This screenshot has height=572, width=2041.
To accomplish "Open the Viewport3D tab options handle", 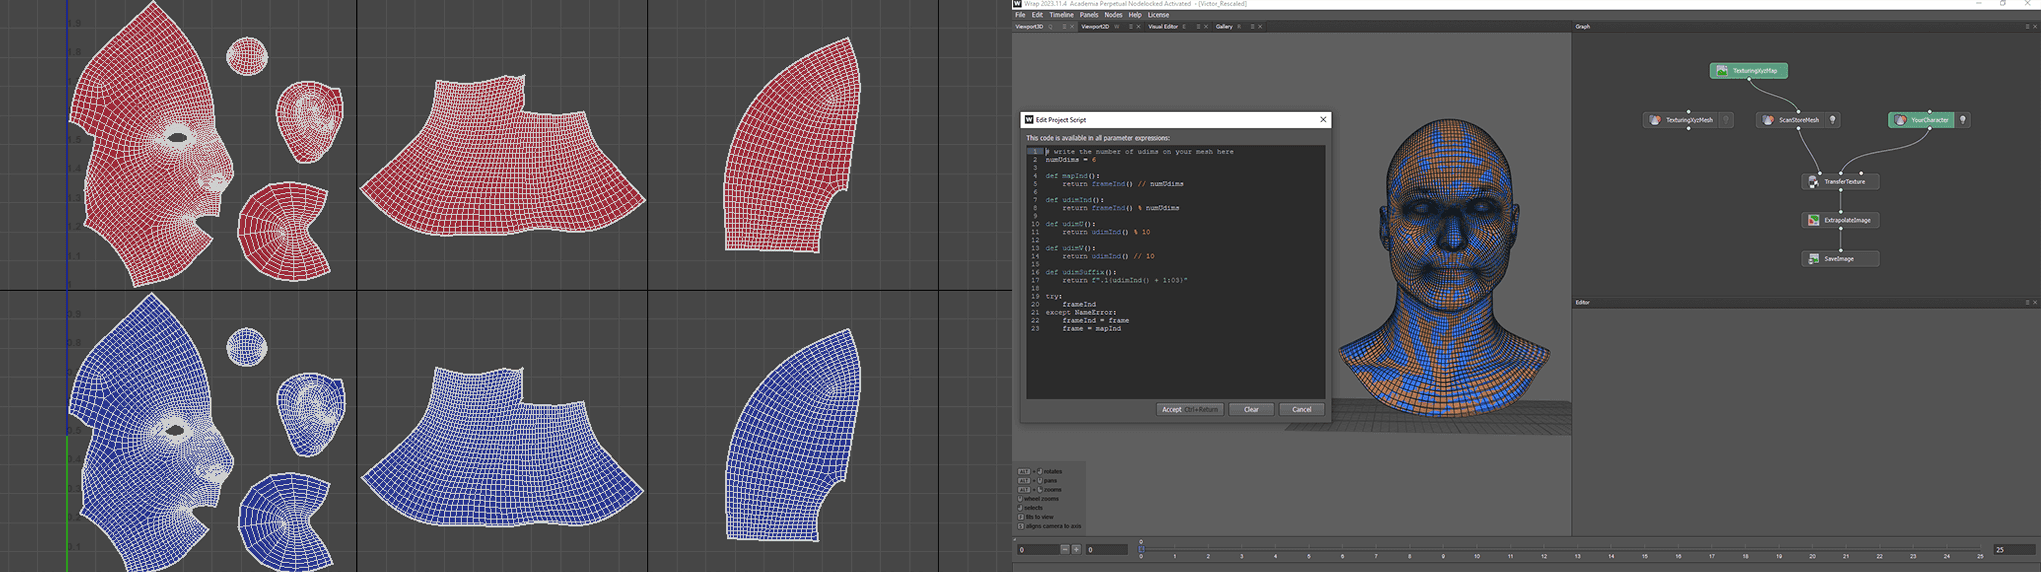I will [x=1064, y=27].
